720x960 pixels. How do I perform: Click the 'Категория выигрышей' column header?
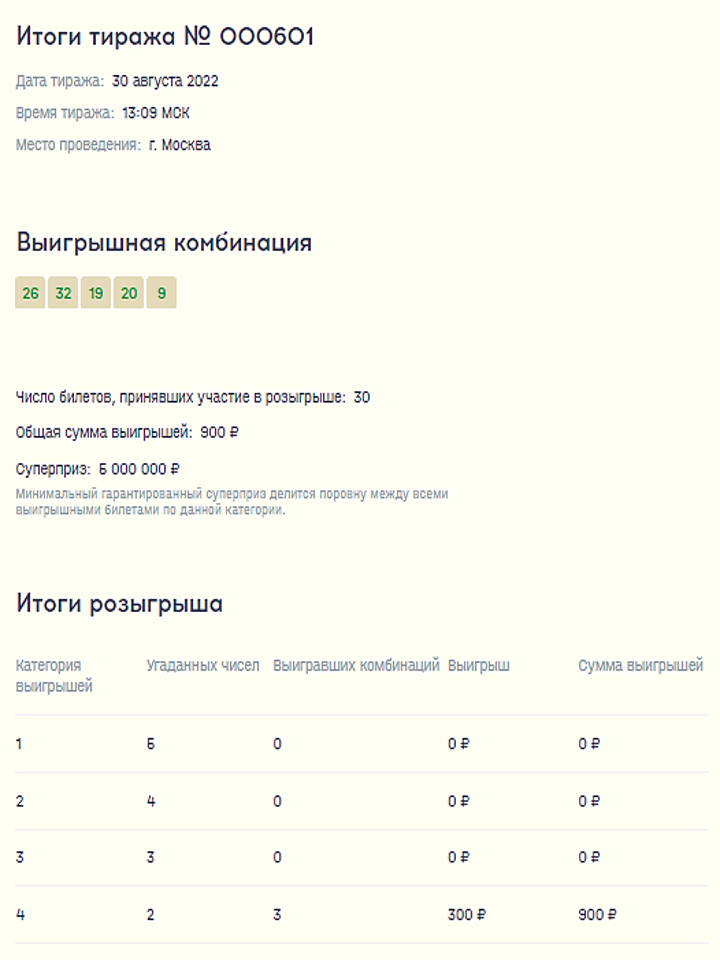tap(54, 676)
